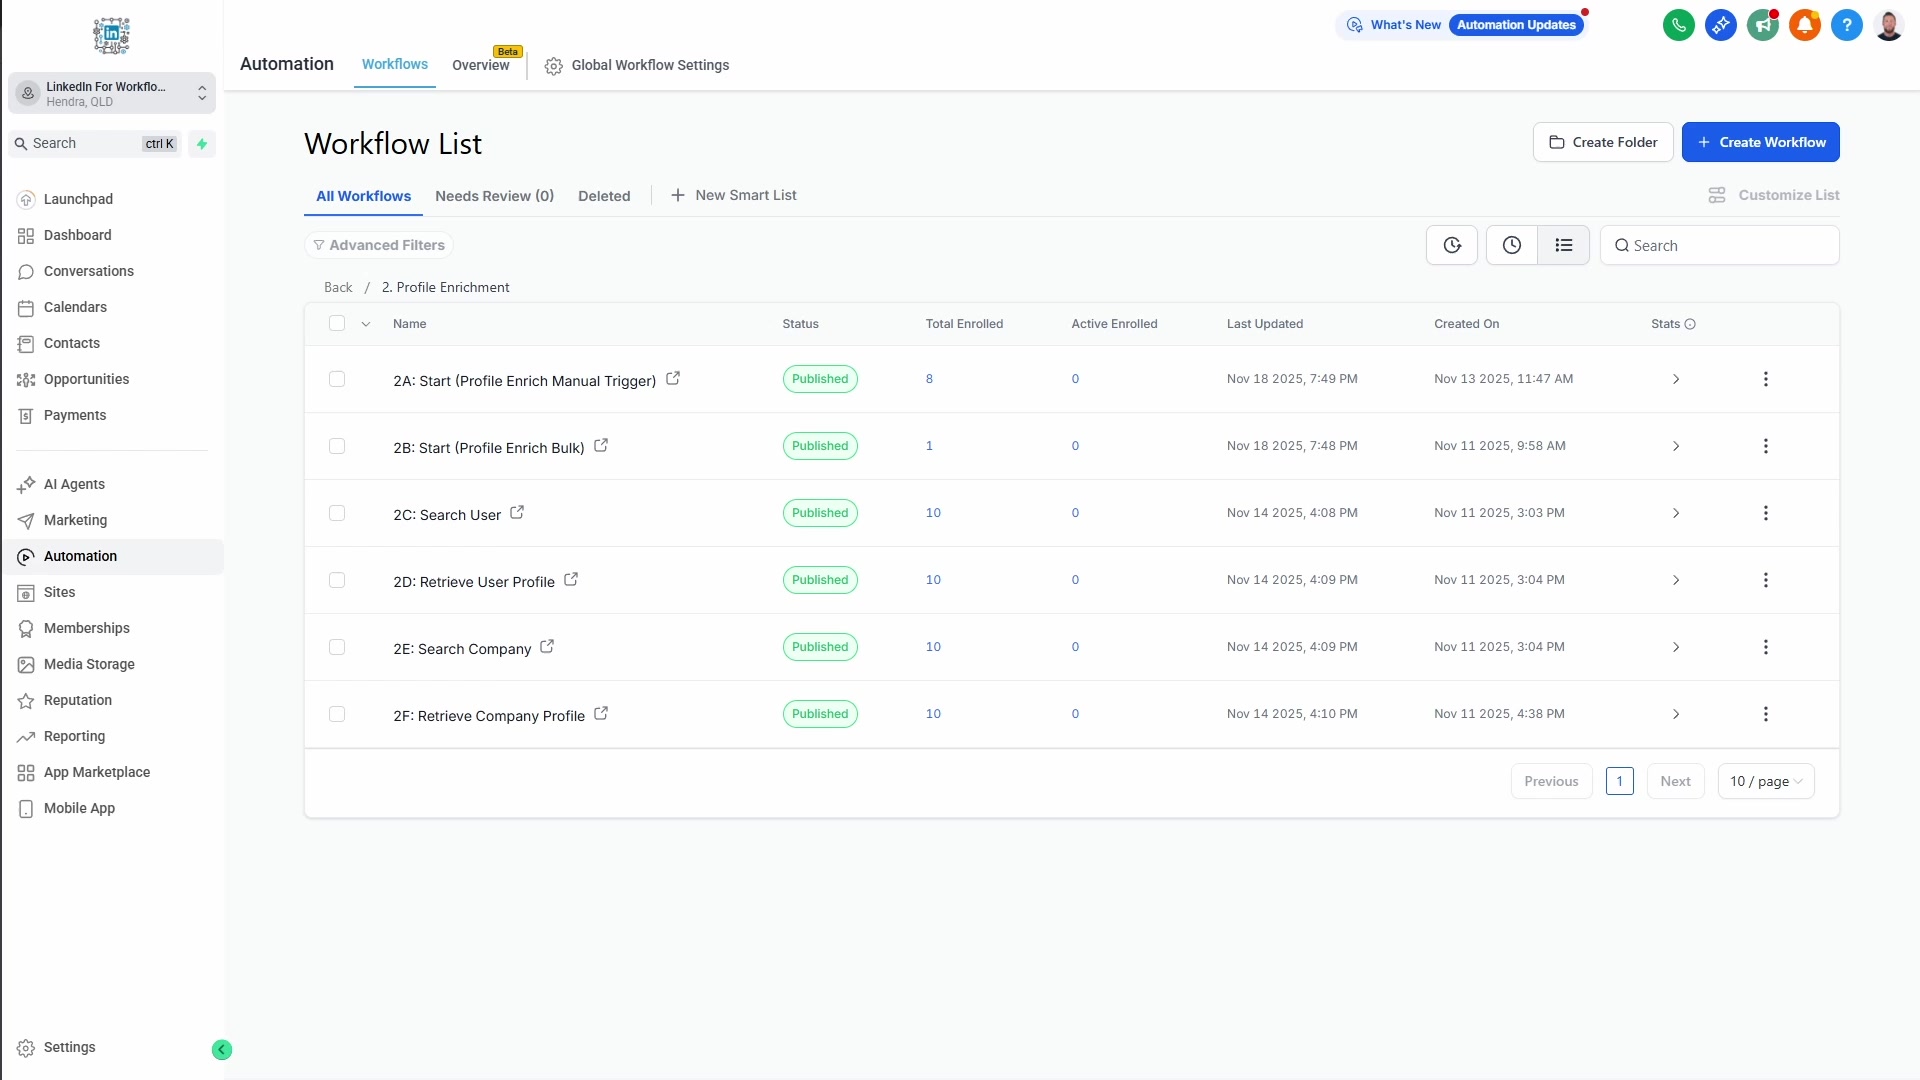Expand the LinkedIn For Workflow account switcher
1920x1080 pixels.
point(112,93)
